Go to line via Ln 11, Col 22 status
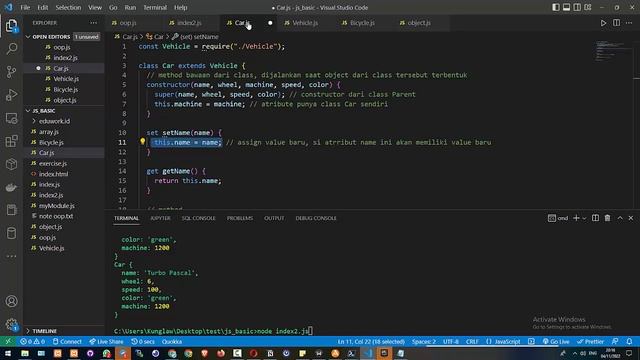Viewport: 640px width, 360px height. 371,341
